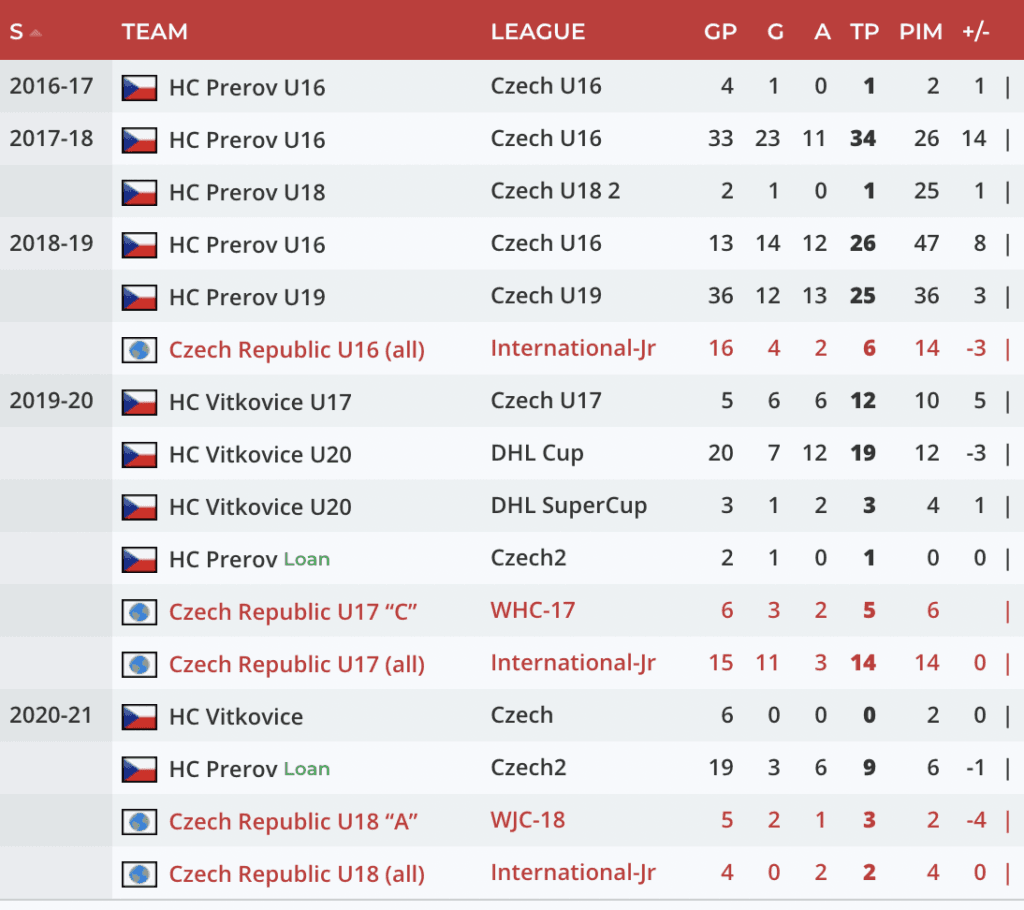The image size is (1024, 910).
Task: Click the globe icon beside Czech Republic U16 (all)
Action: (139, 350)
